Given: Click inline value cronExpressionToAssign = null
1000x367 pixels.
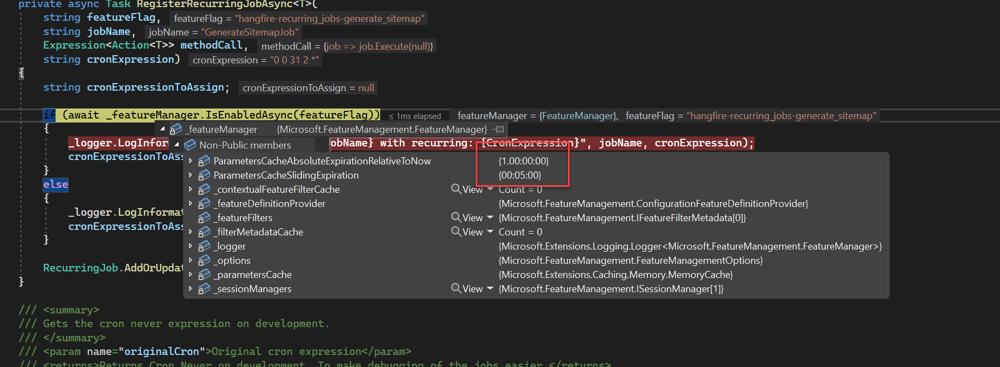Looking at the screenshot, I should [309, 87].
